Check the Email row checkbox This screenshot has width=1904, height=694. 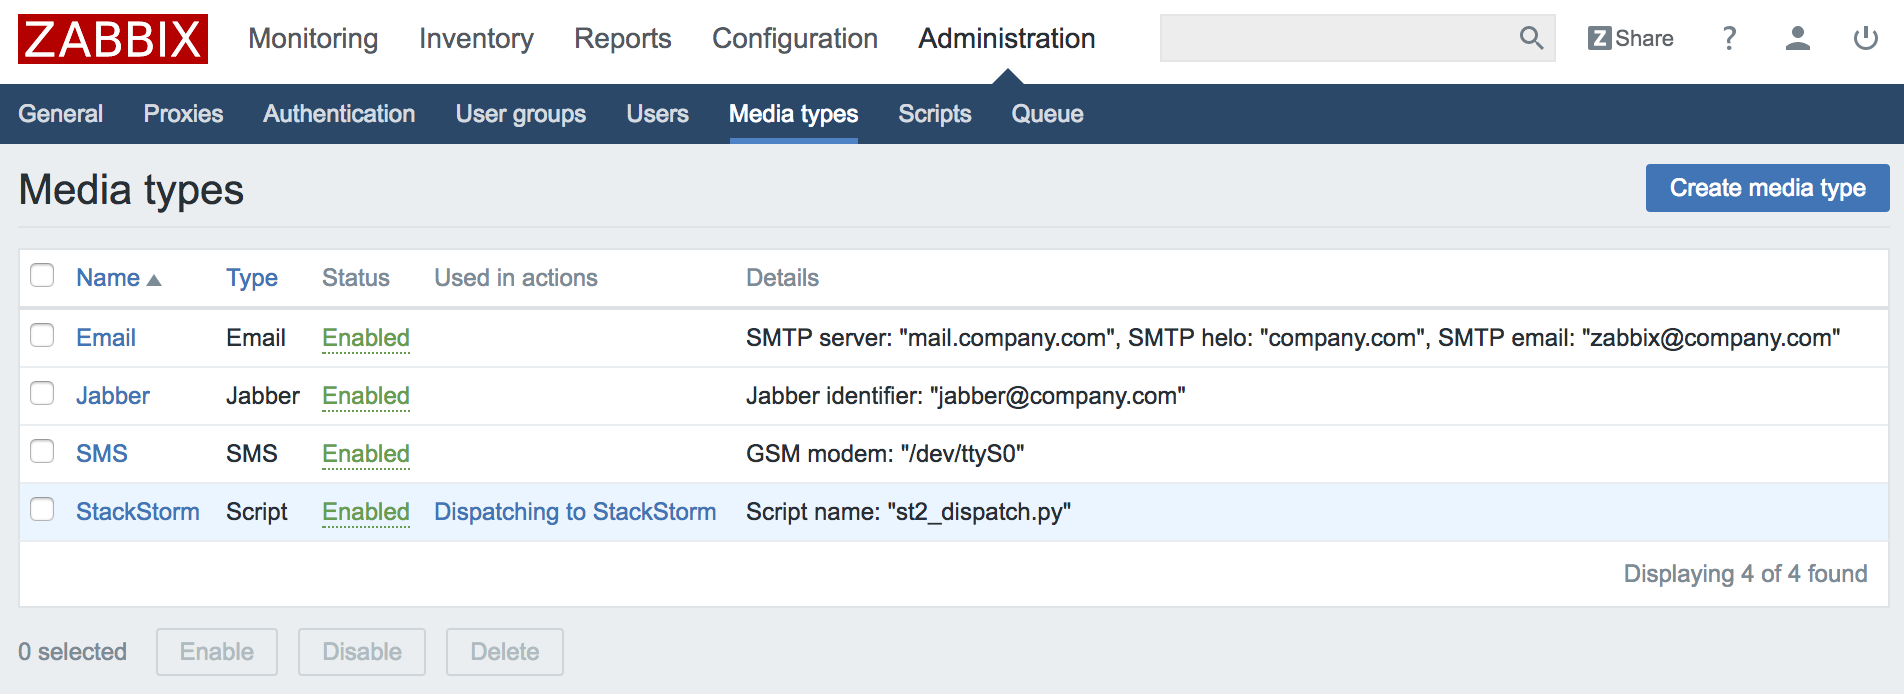[x=42, y=335]
